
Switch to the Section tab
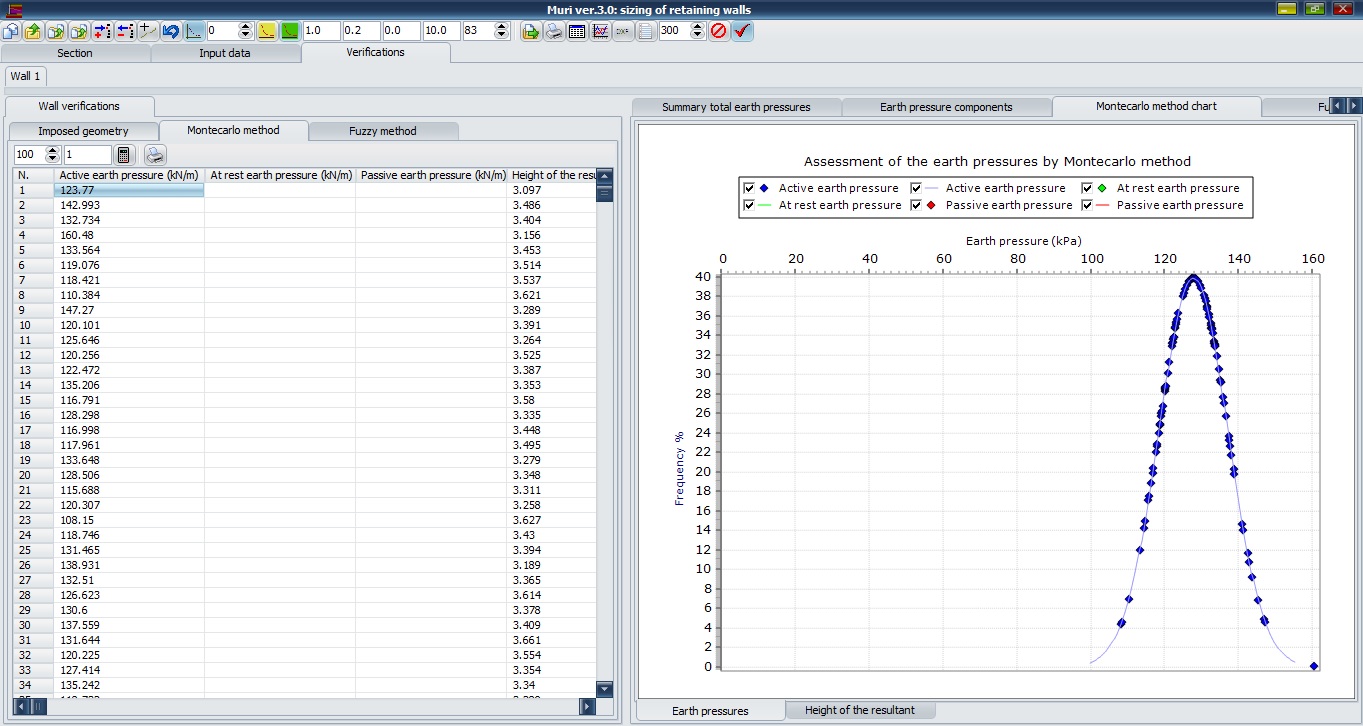(75, 53)
